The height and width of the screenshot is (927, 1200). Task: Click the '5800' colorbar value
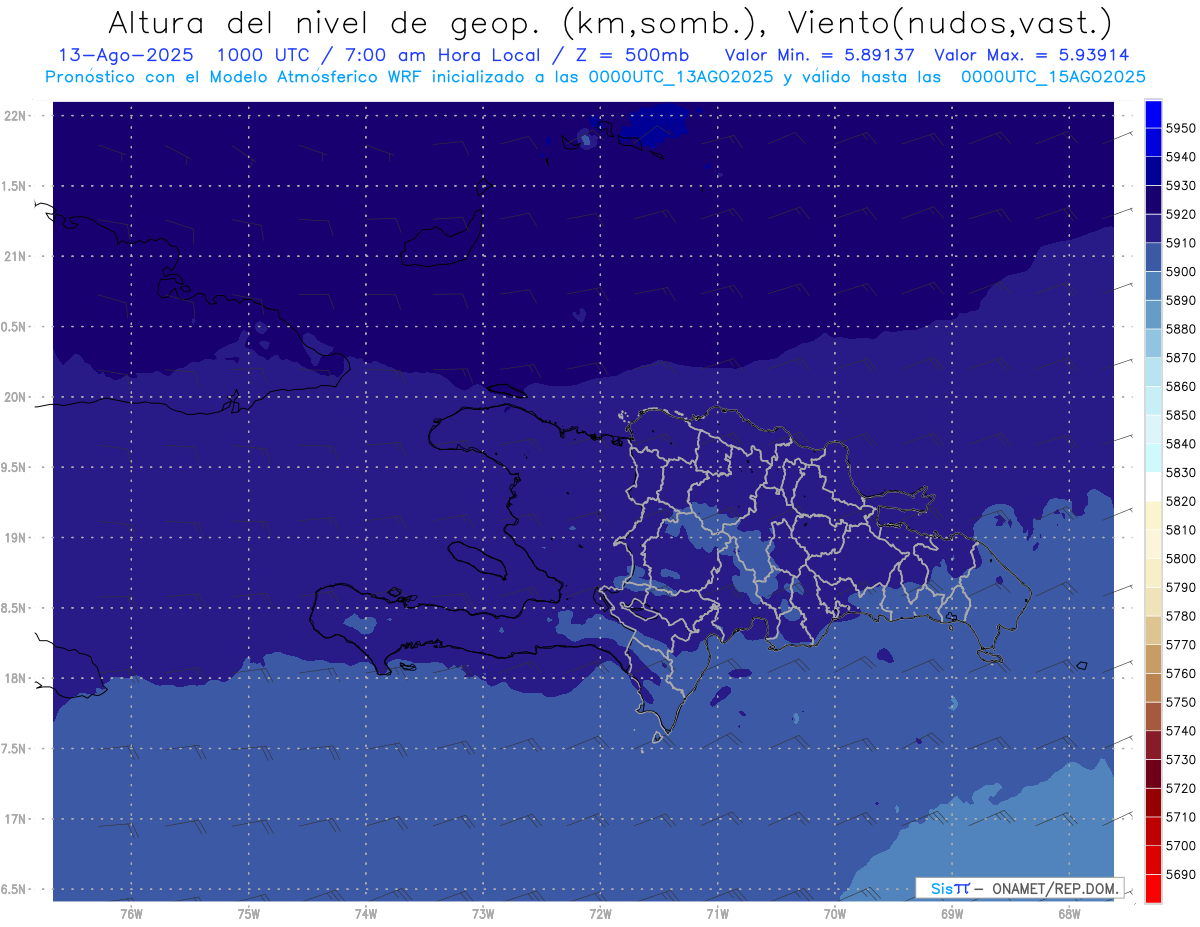1181,559
